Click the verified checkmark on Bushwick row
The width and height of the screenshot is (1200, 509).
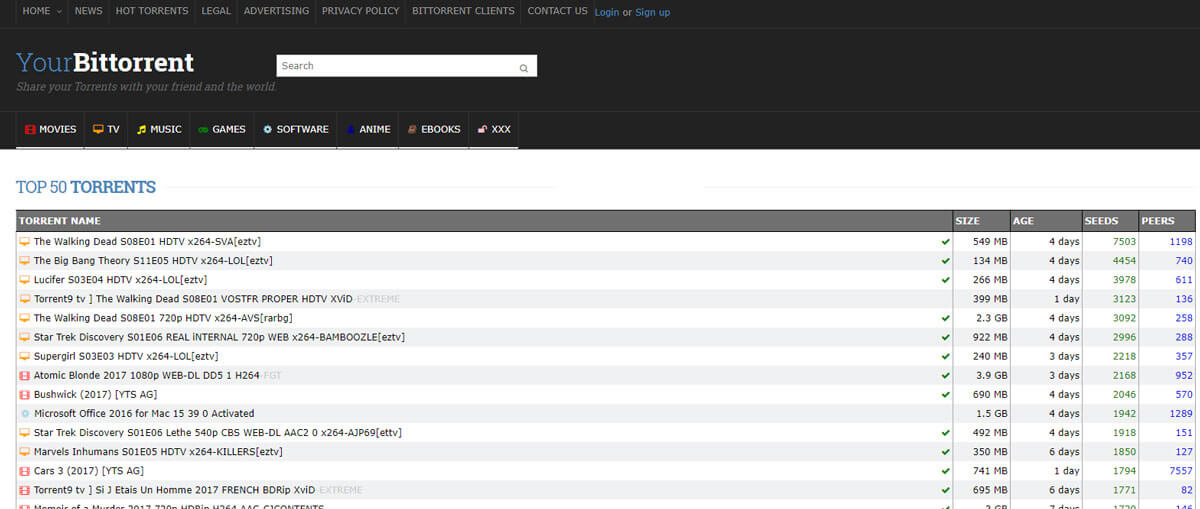coord(945,394)
